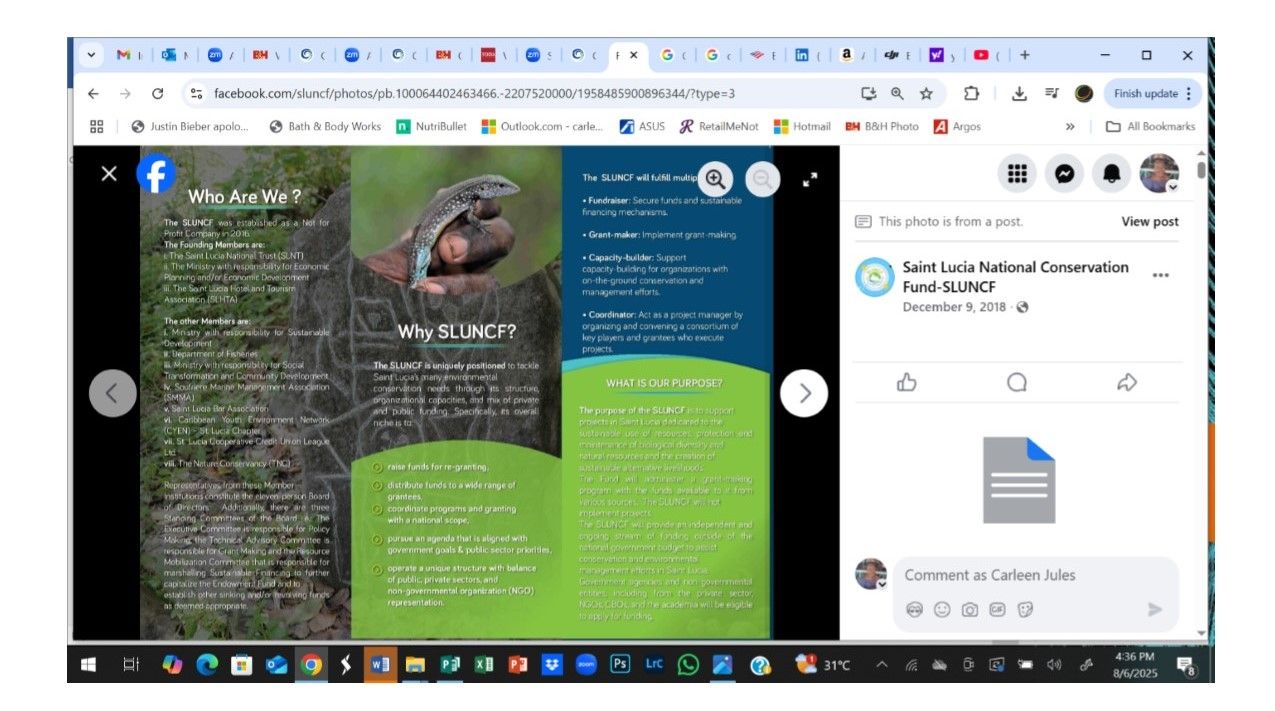The width and height of the screenshot is (1275, 711).
Task: Open Chrome downloads
Action: click(1019, 94)
